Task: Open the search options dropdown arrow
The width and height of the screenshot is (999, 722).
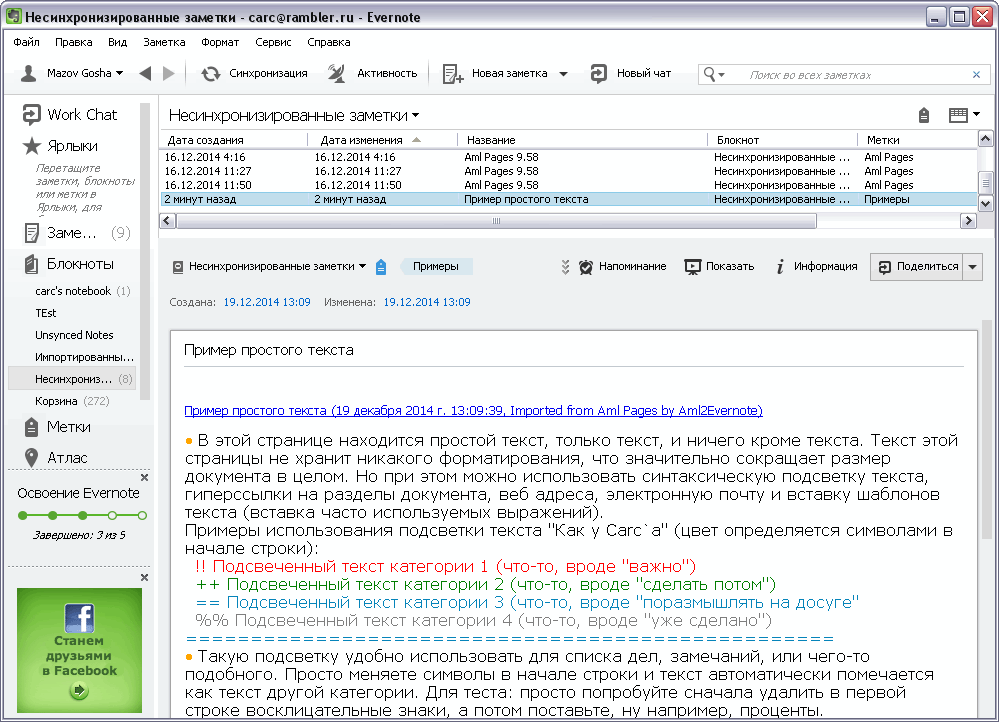Action: (x=721, y=75)
